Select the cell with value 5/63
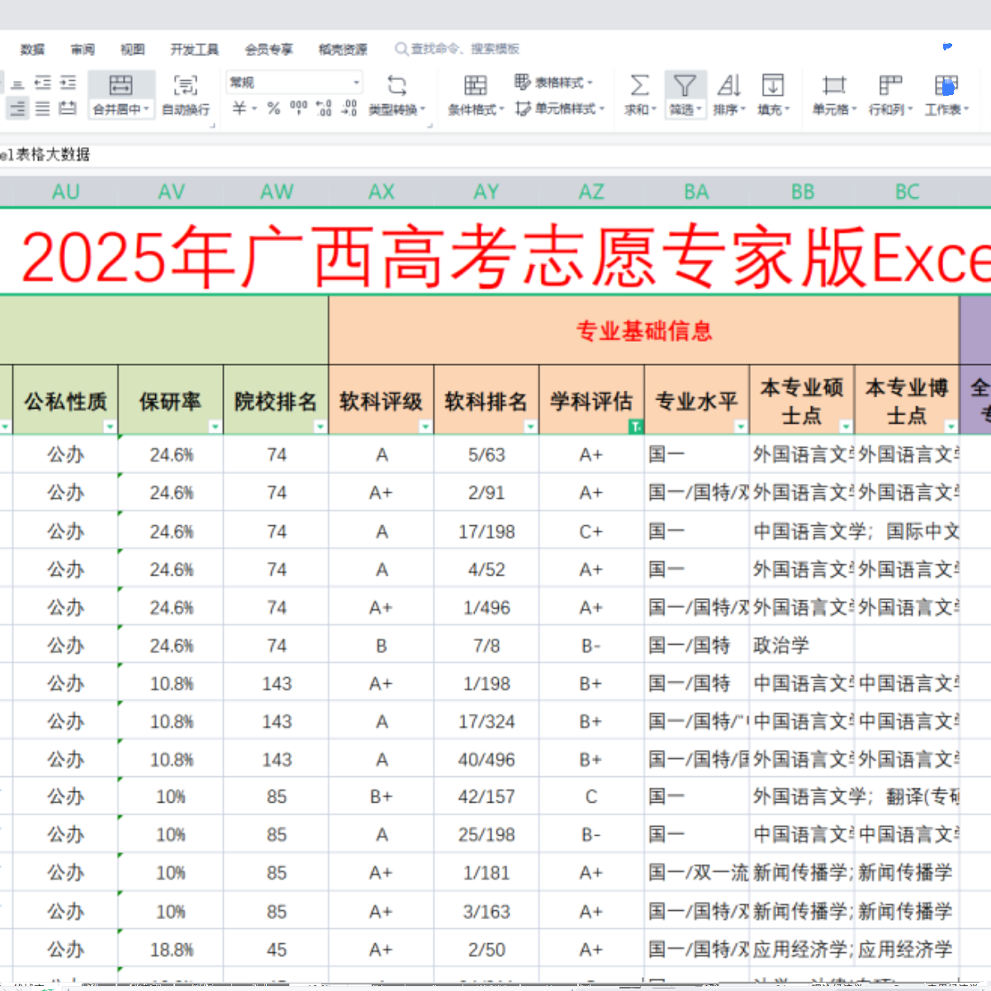Screen dimensions: 991x991 [487, 454]
